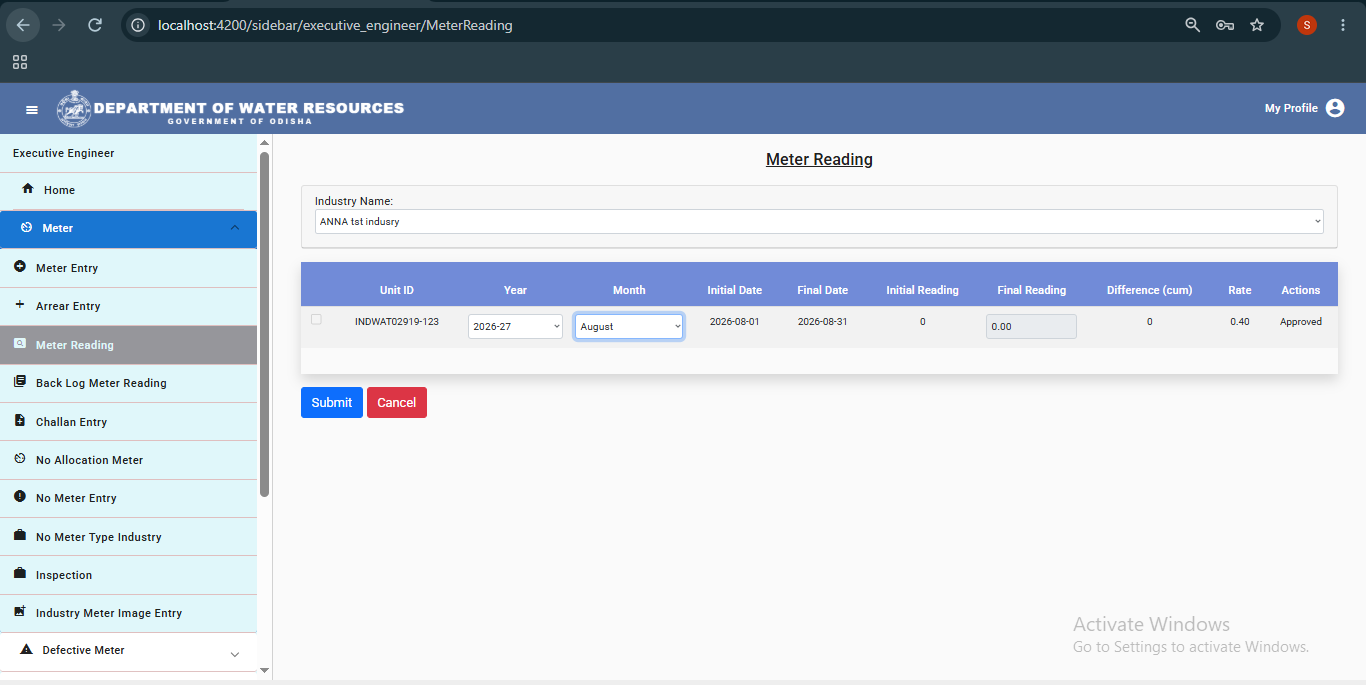This screenshot has width=1366, height=685.
Task: Open the Industry Name dropdown
Action: coord(819,221)
